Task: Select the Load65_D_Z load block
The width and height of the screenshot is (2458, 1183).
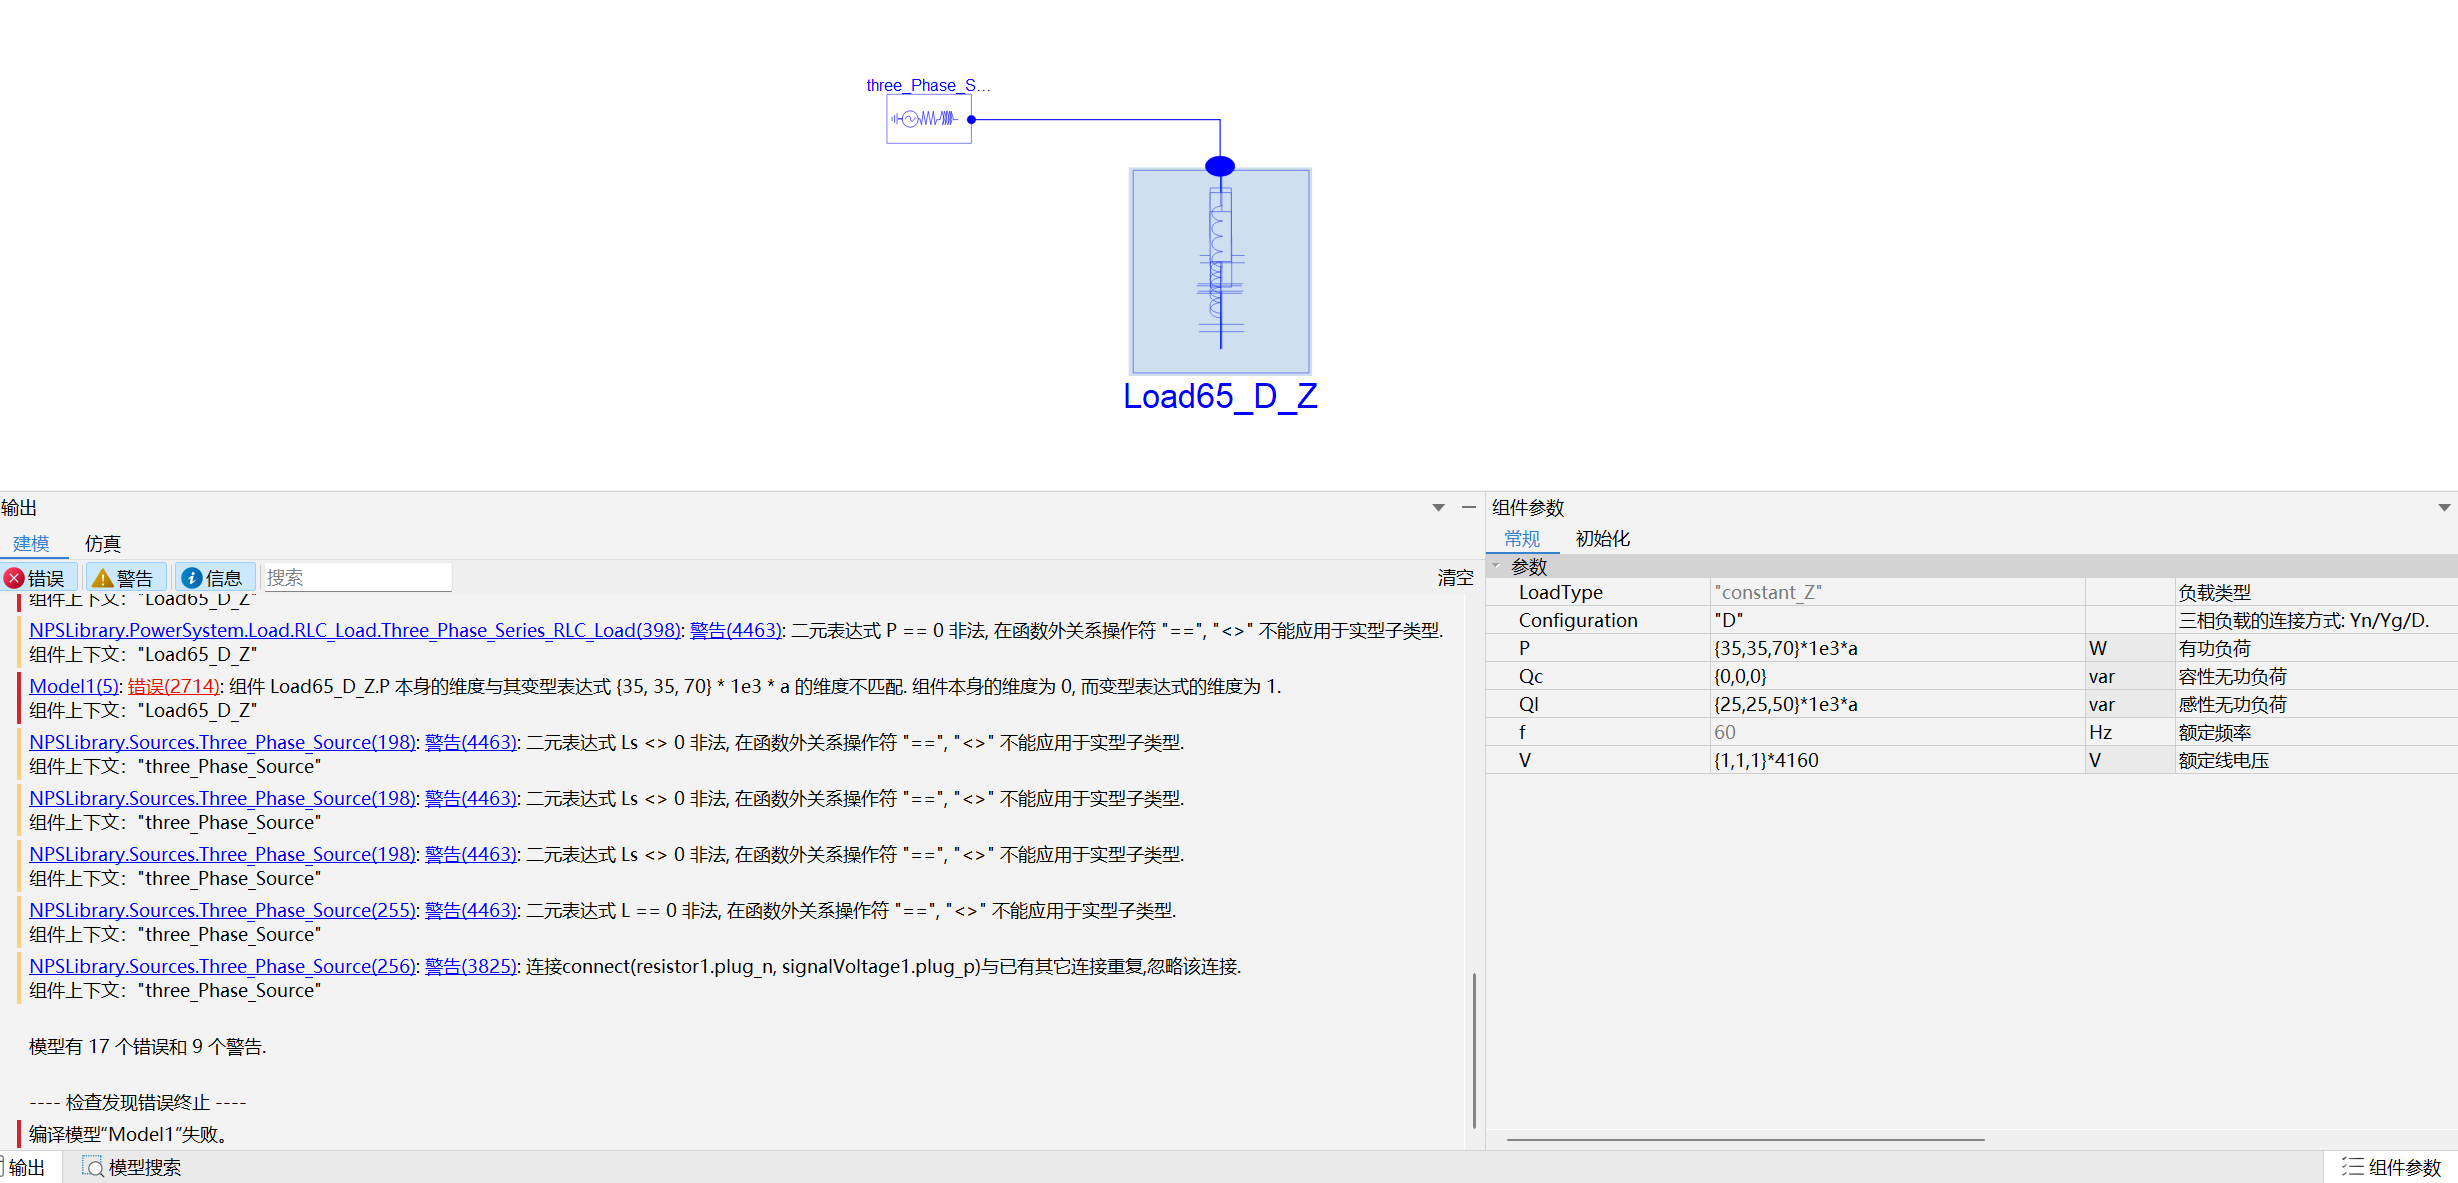Action: 1220,271
